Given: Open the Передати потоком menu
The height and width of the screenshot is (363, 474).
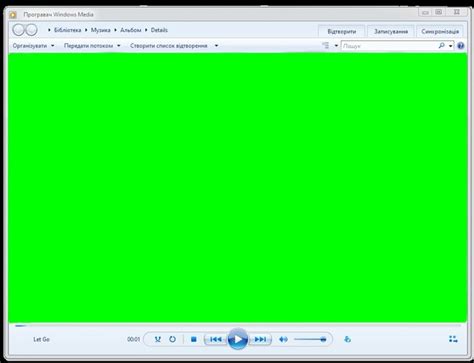Looking at the screenshot, I should click(x=92, y=46).
